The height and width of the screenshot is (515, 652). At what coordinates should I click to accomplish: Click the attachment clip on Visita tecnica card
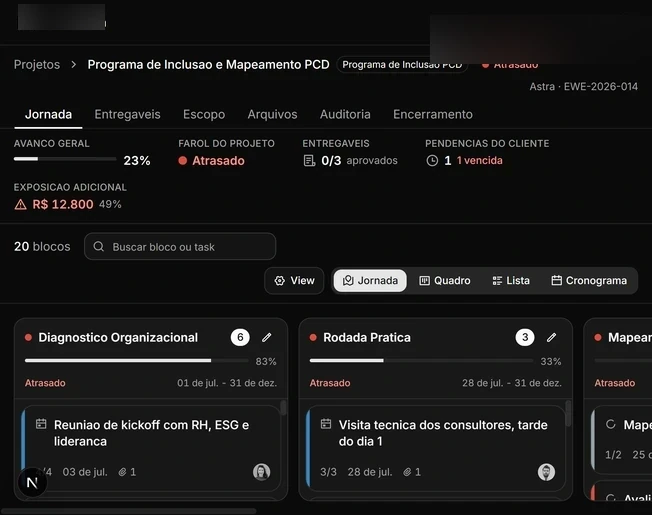(x=407, y=472)
